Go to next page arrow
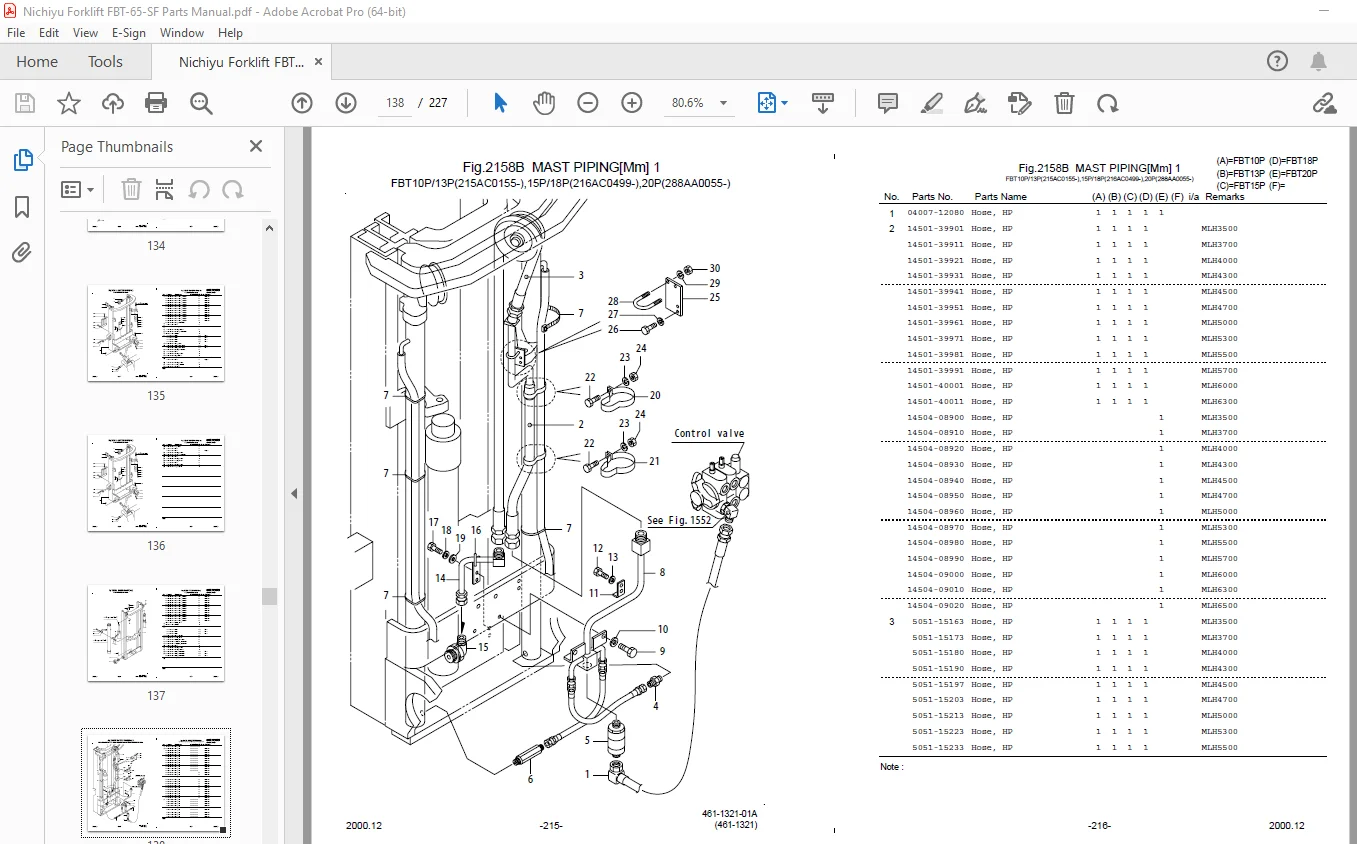This screenshot has width=1357, height=844. coord(346,103)
